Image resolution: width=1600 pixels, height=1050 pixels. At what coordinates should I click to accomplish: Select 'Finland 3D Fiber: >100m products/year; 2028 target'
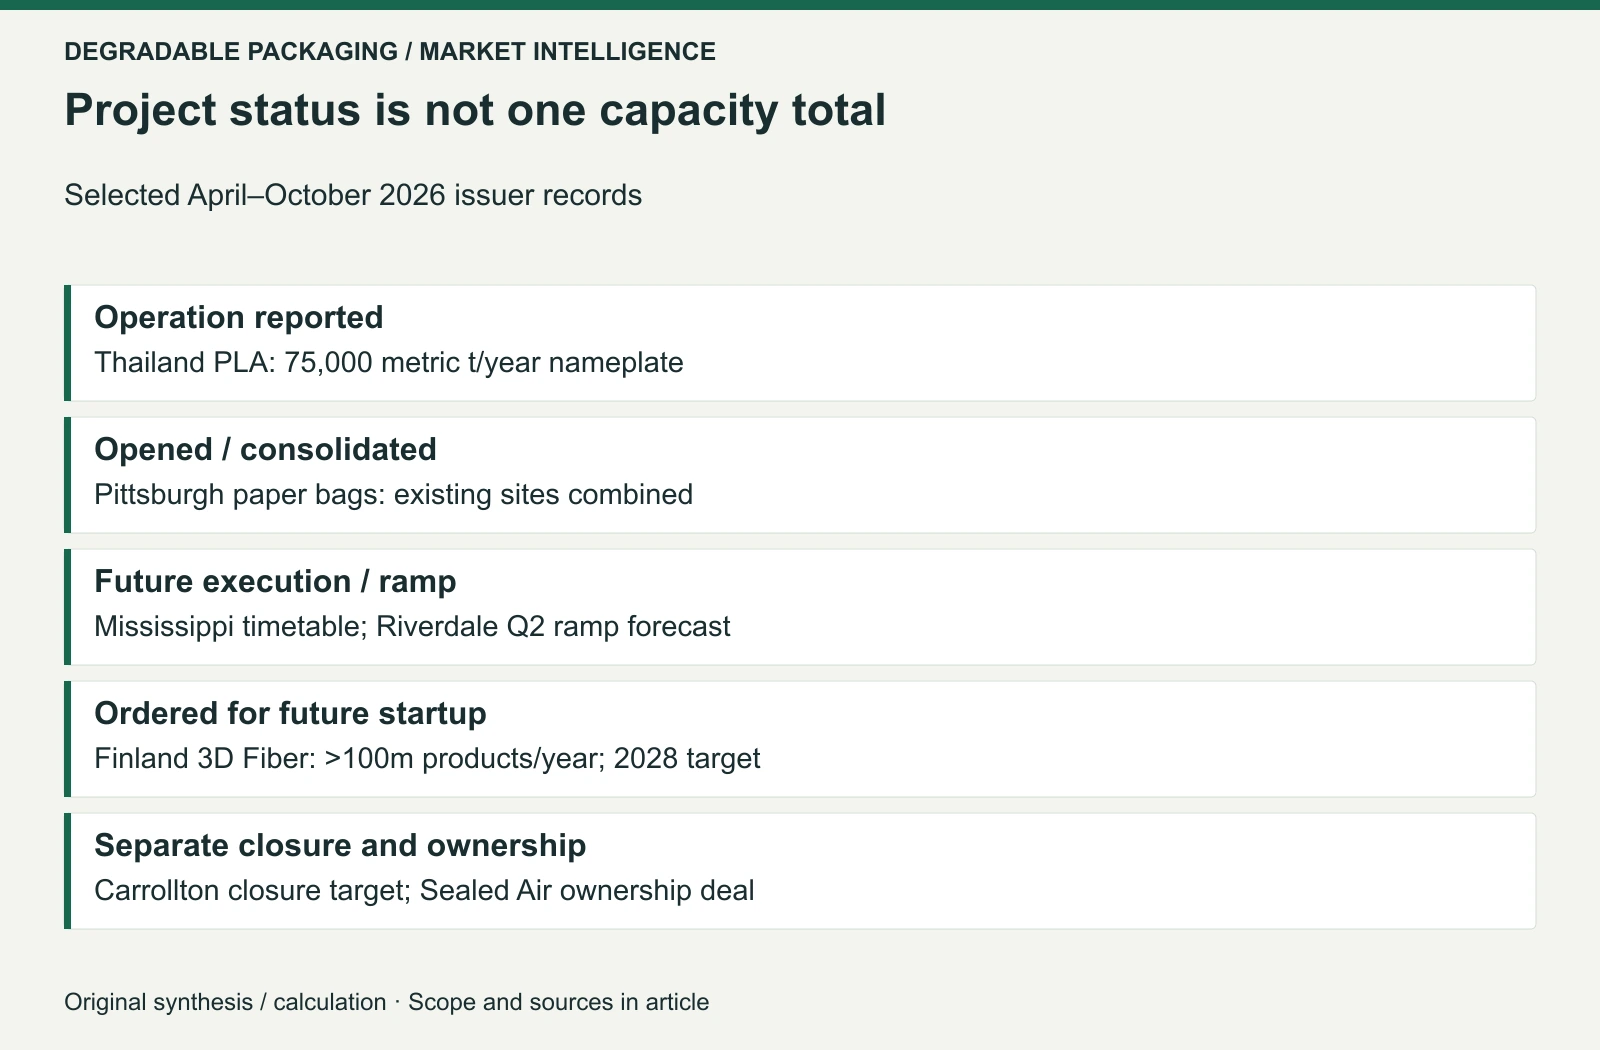coord(428,758)
